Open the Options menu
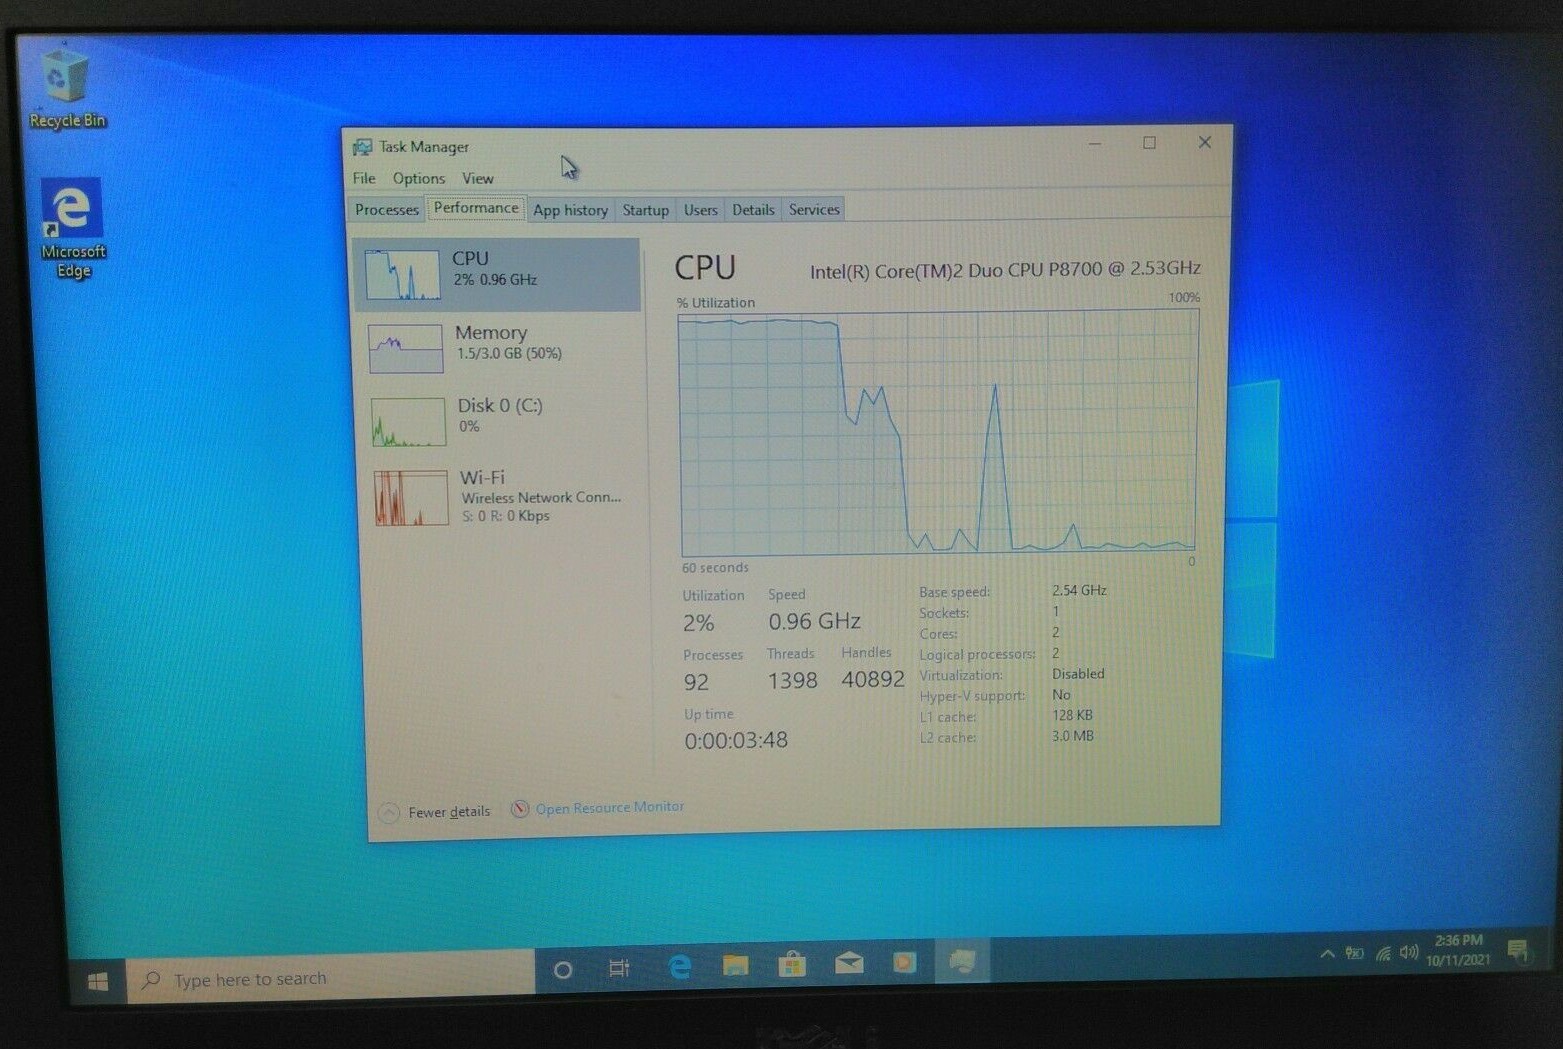 (x=418, y=178)
